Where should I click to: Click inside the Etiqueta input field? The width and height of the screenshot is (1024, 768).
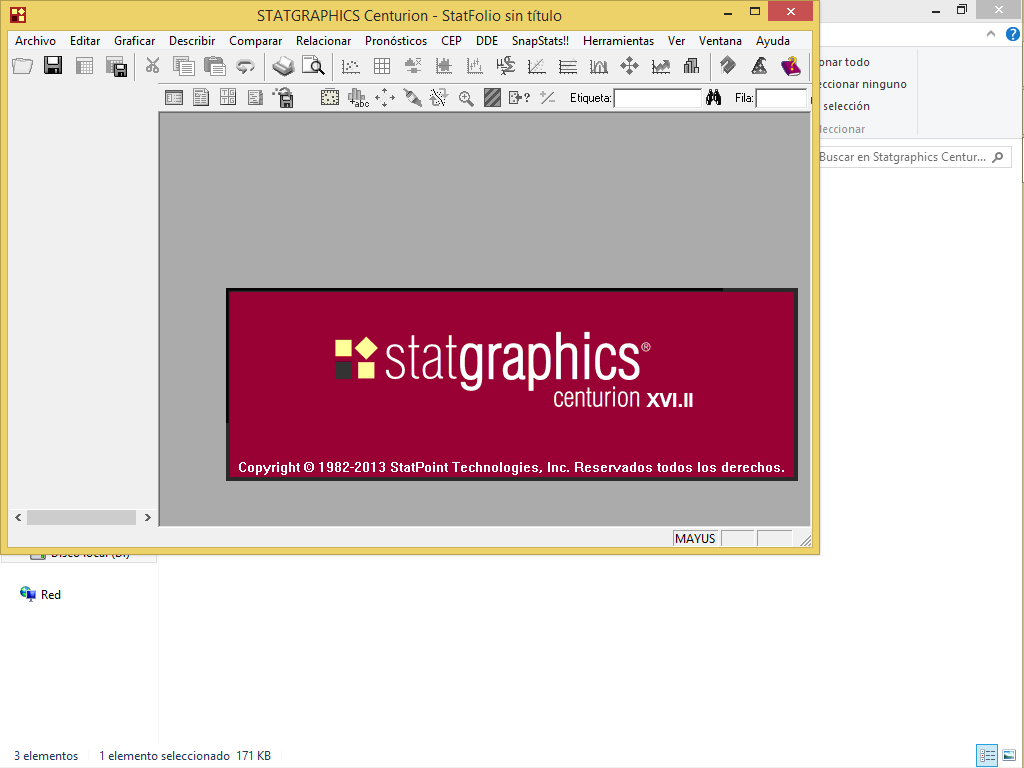[x=658, y=98]
